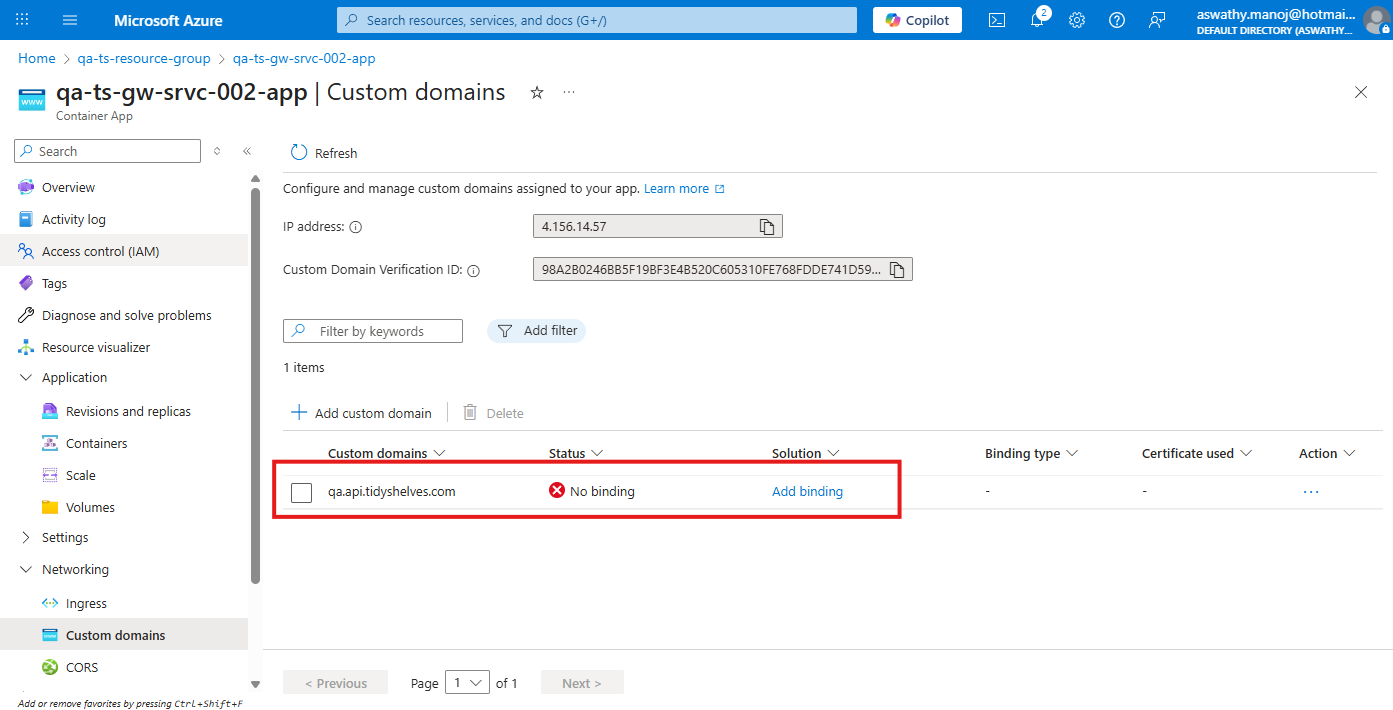Open row action ellipsis for qa.api.tidyshelves.com
The width and height of the screenshot is (1393, 710).
(1311, 492)
